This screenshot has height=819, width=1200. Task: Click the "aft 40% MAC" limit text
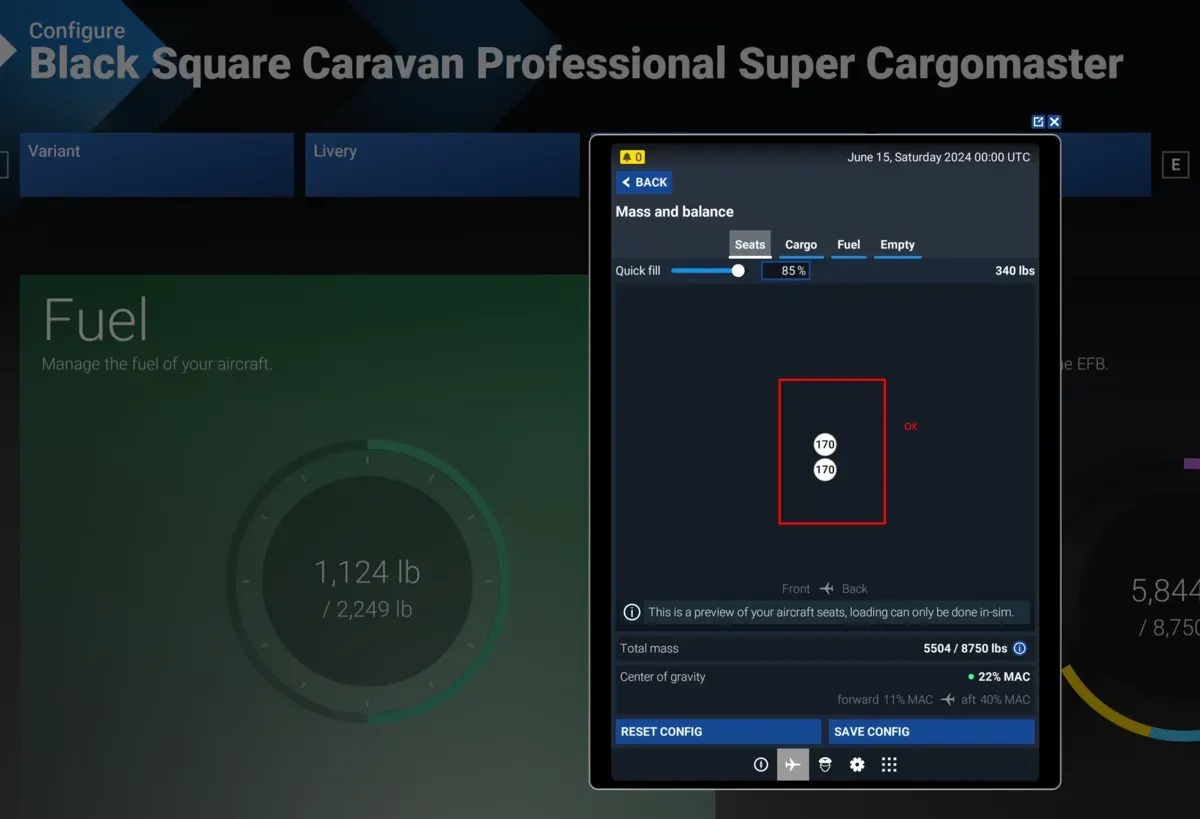click(x=996, y=700)
